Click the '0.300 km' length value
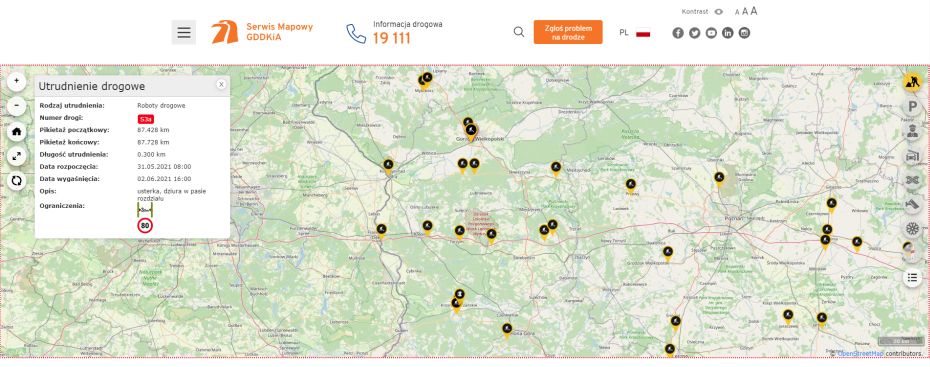 (x=151, y=154)
